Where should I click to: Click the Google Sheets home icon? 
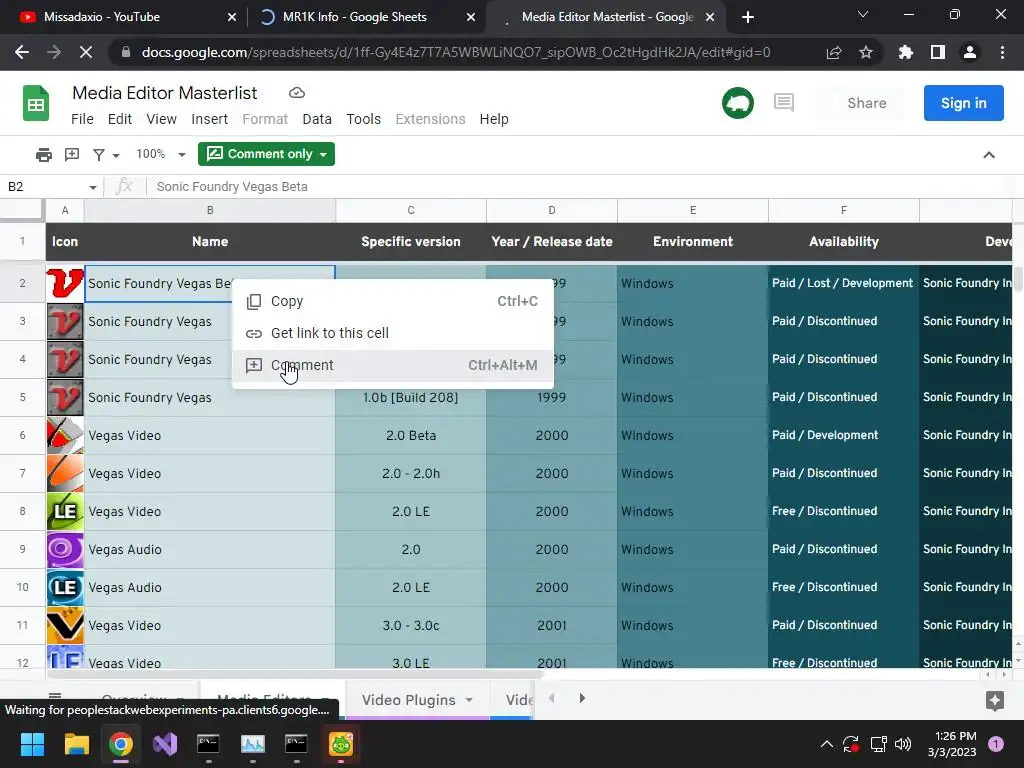(36, 103)
